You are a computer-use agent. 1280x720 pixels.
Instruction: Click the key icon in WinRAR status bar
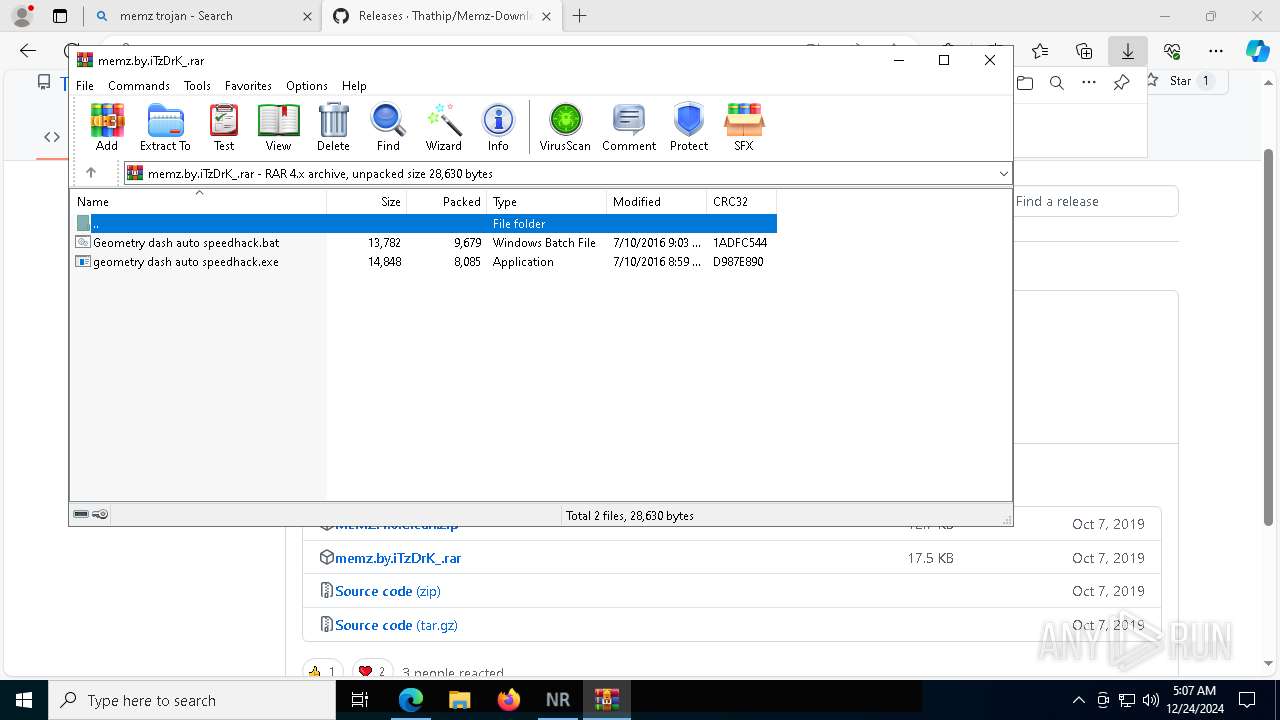click(100, 514)
